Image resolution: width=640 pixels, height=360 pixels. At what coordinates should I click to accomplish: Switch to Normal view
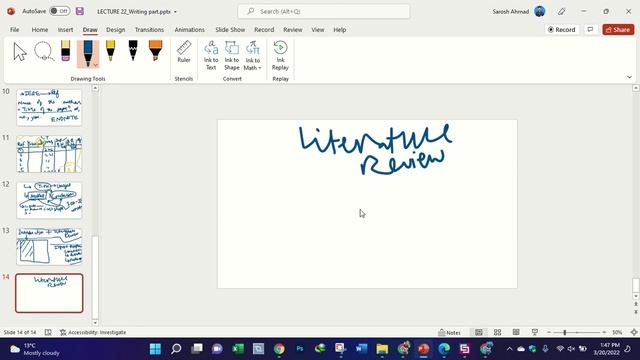(x=479, y=332)
